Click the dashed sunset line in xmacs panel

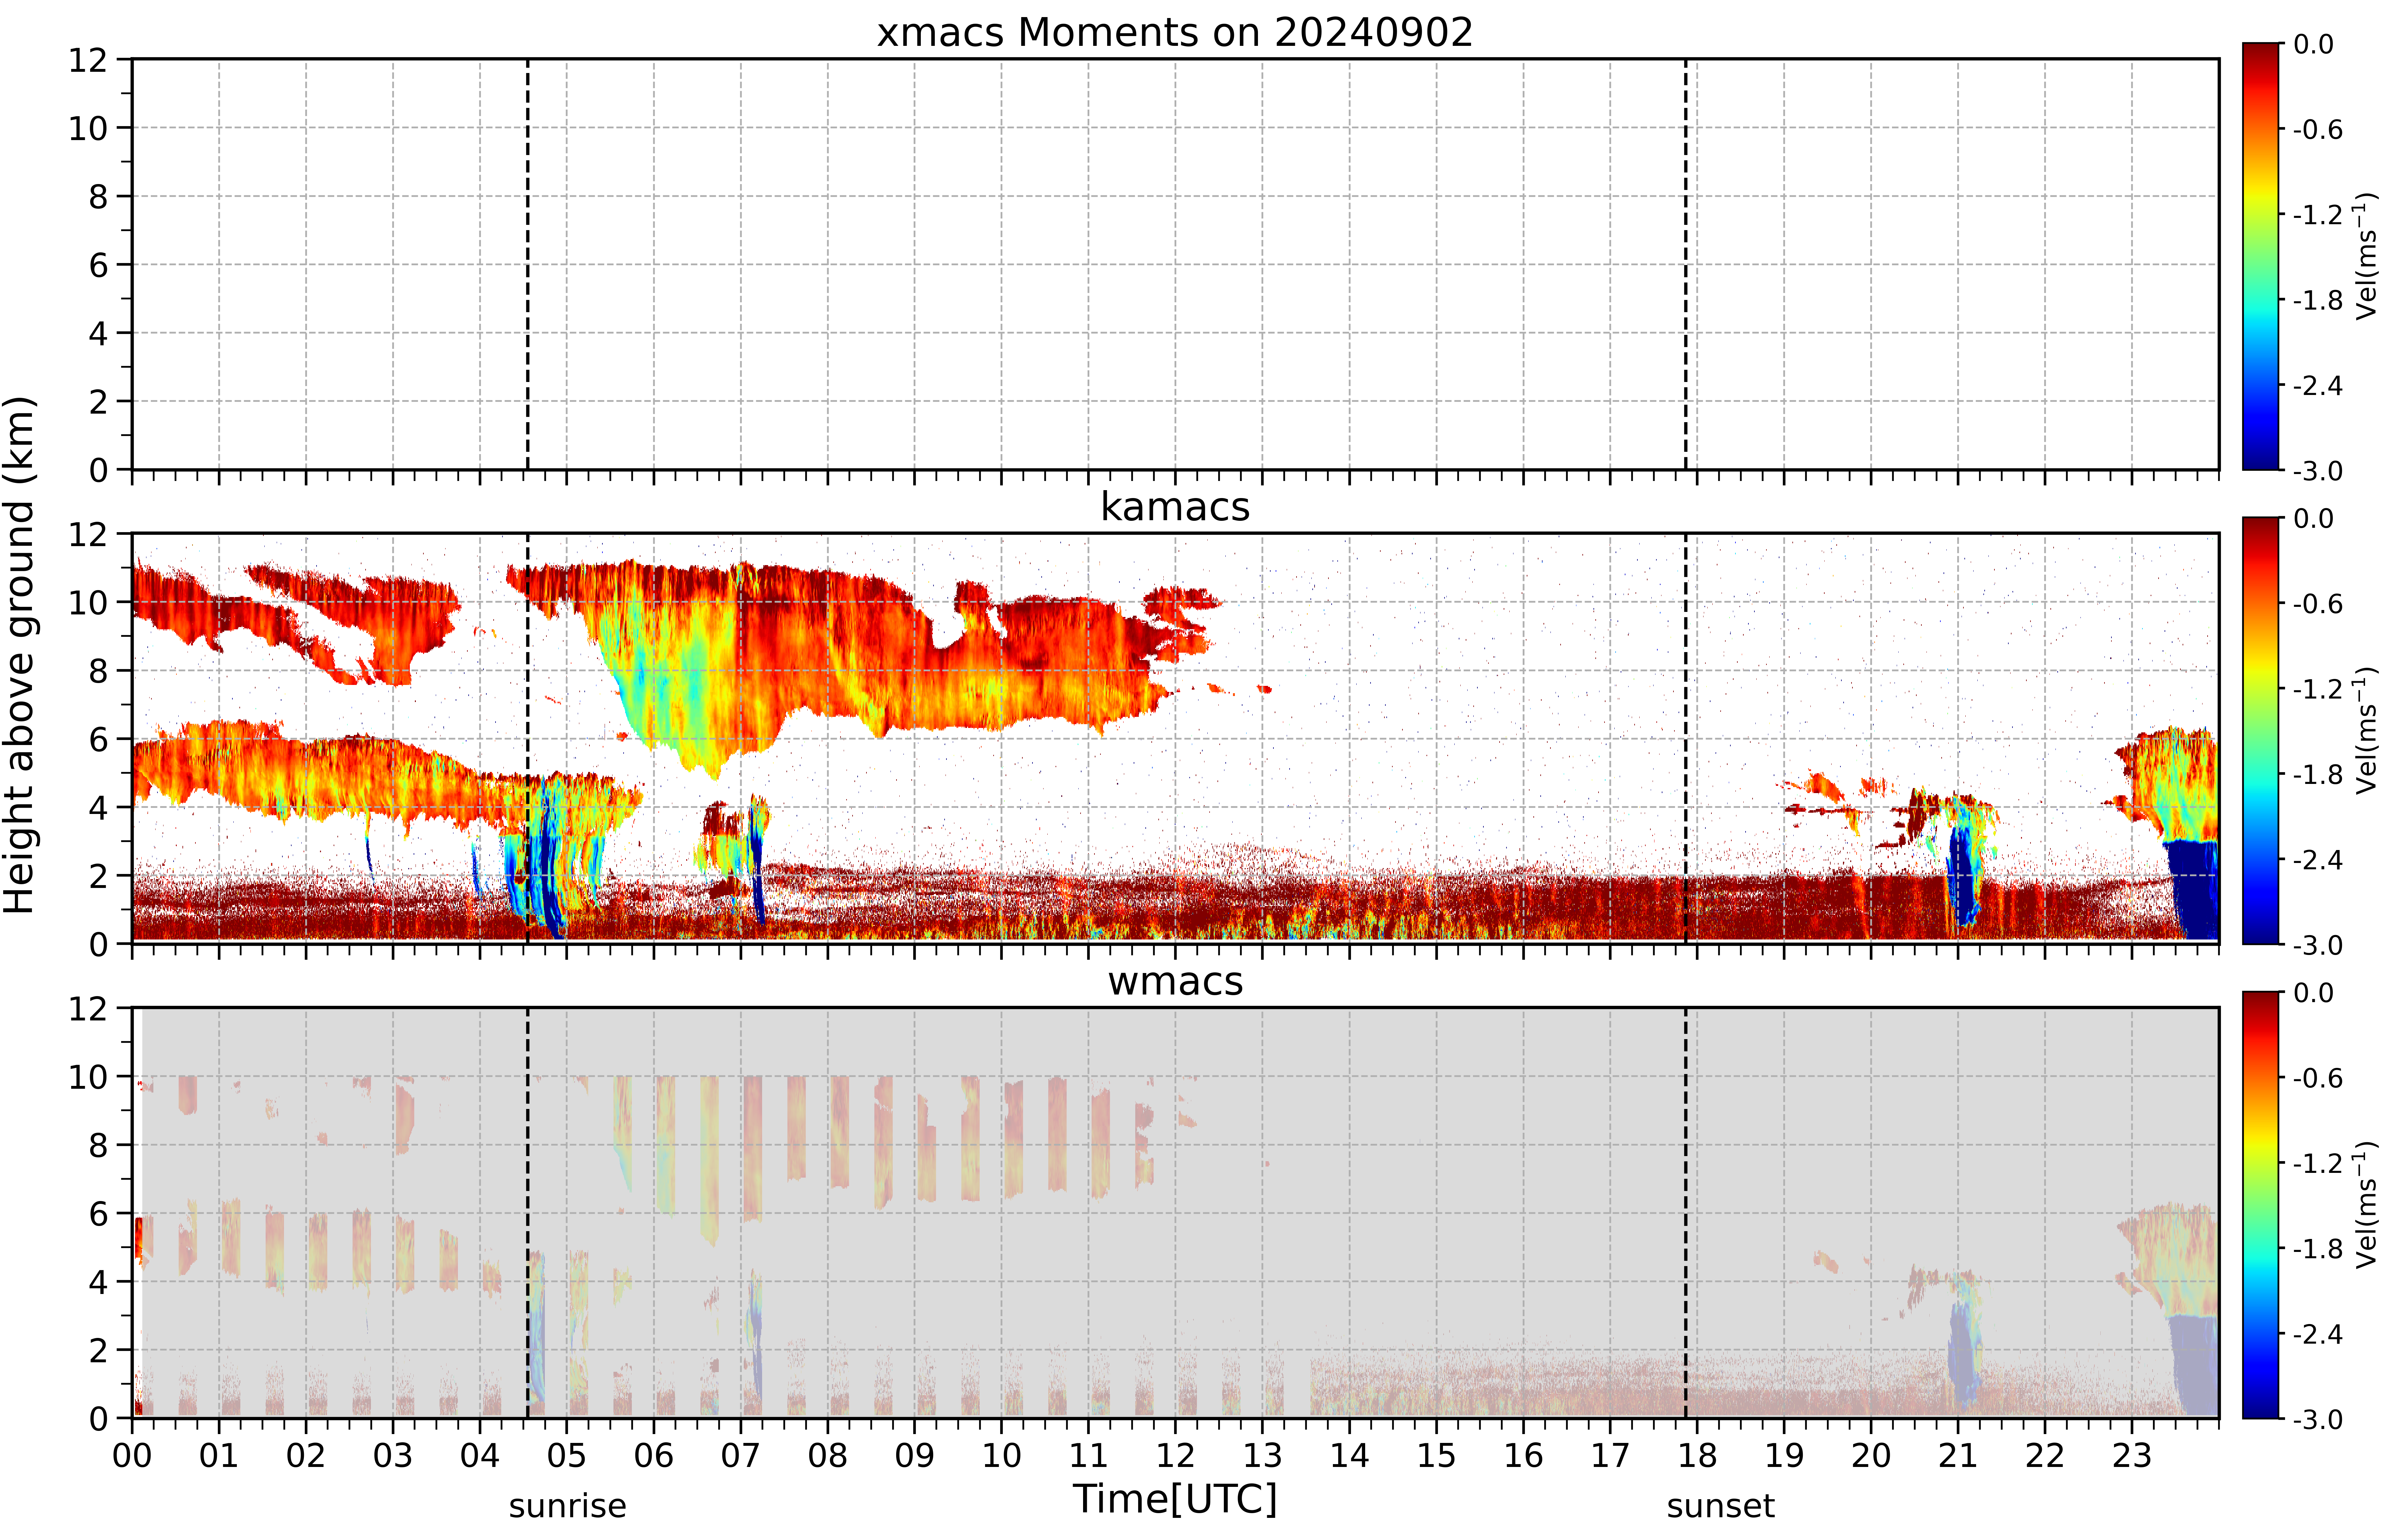click(1685, 264)
